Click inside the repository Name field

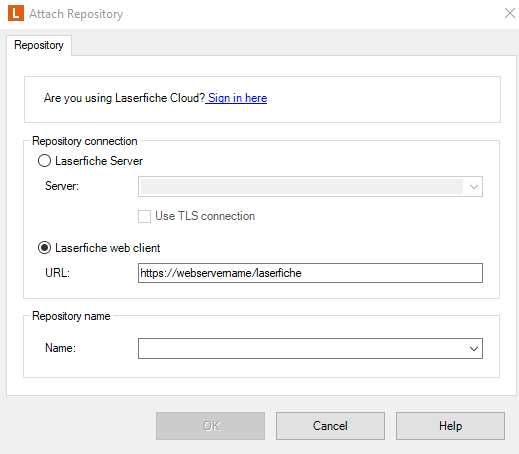(x=302, y=349)
